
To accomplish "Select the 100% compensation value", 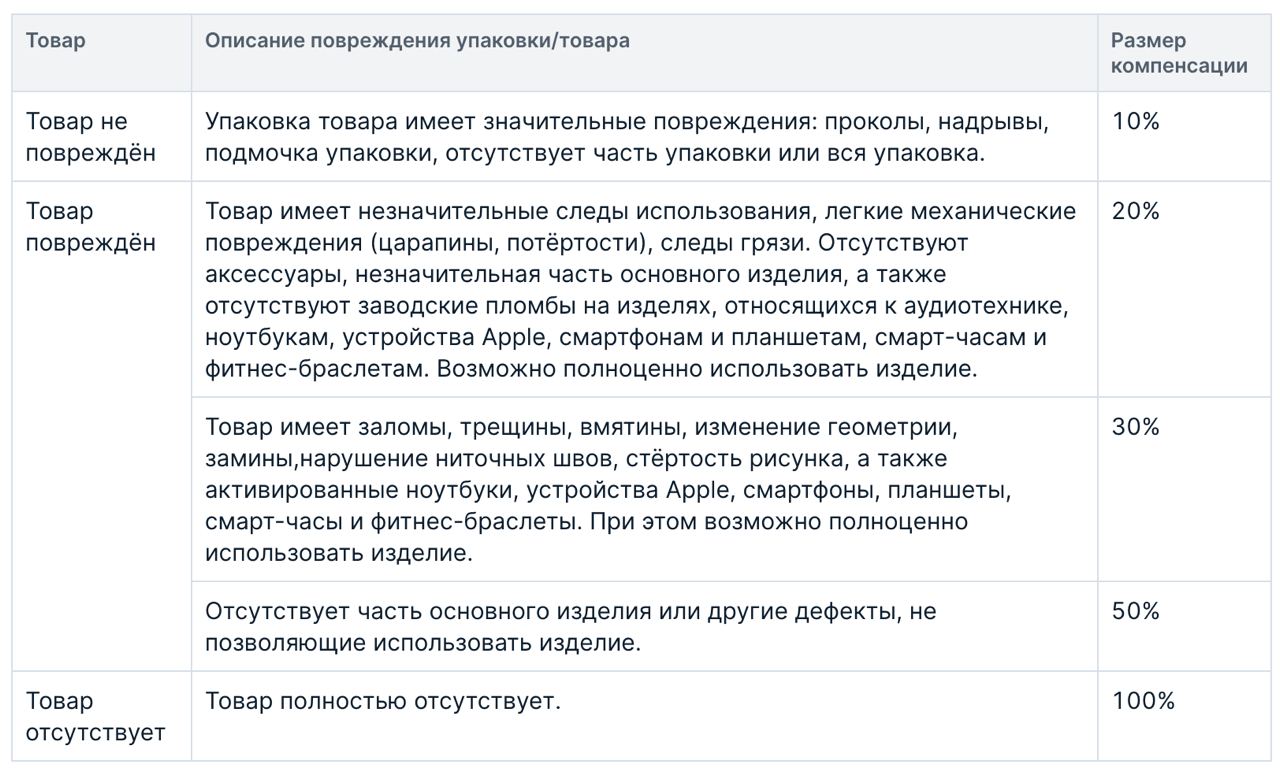I will tap(1143, 702).
